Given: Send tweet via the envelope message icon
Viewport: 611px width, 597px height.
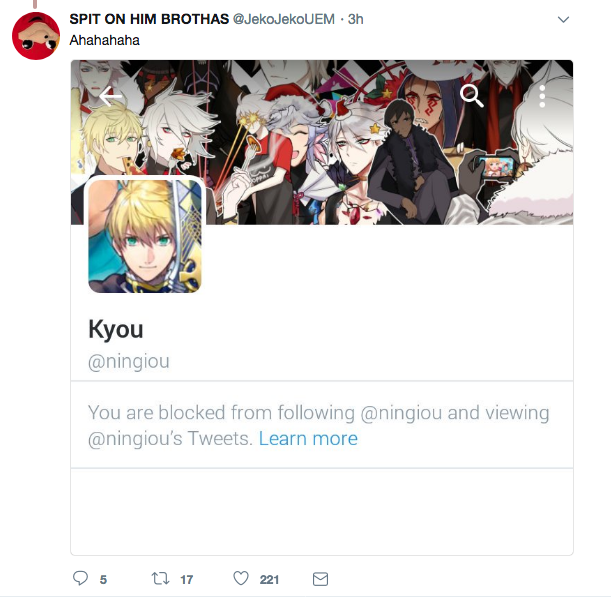Looking at the screenshot, I should pos(320,579).
